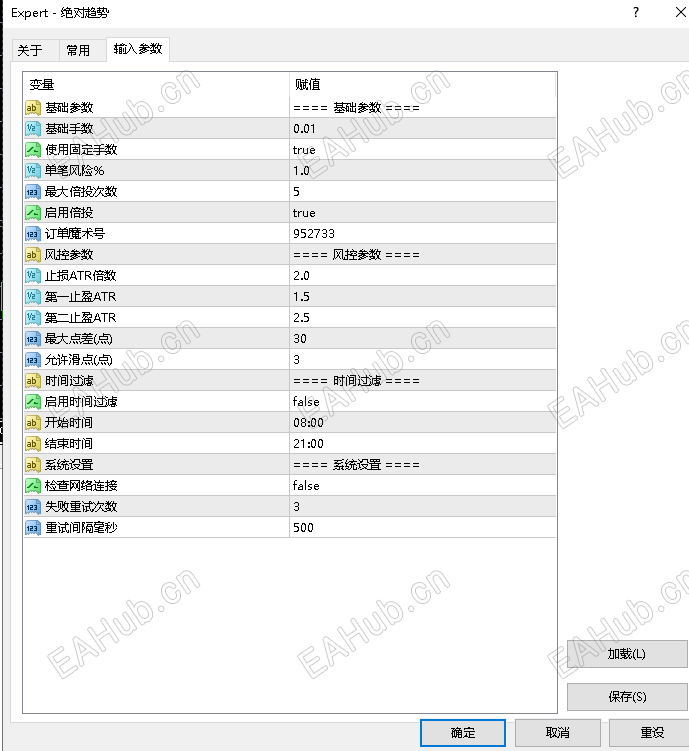Click the integer icon beside 失败重试次数

click(x=33, y=507)
